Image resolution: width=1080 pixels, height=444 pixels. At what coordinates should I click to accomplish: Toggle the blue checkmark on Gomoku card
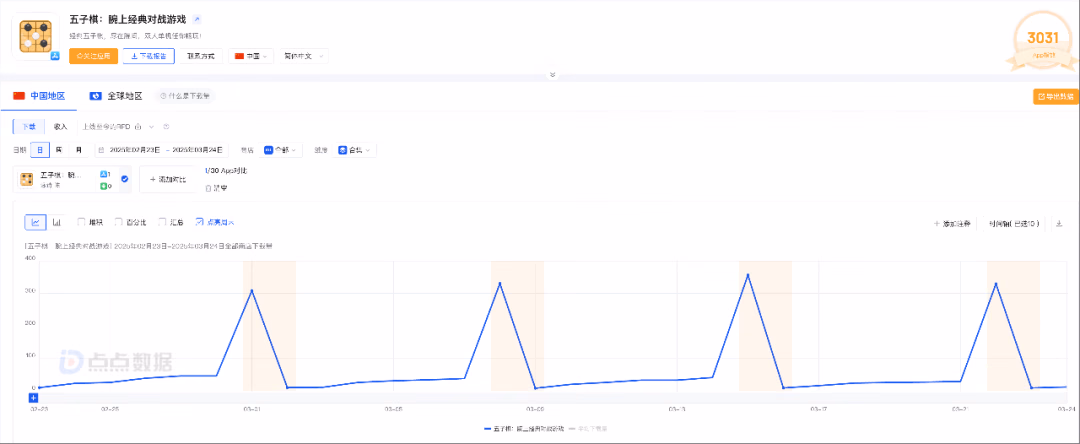(125, 179)
